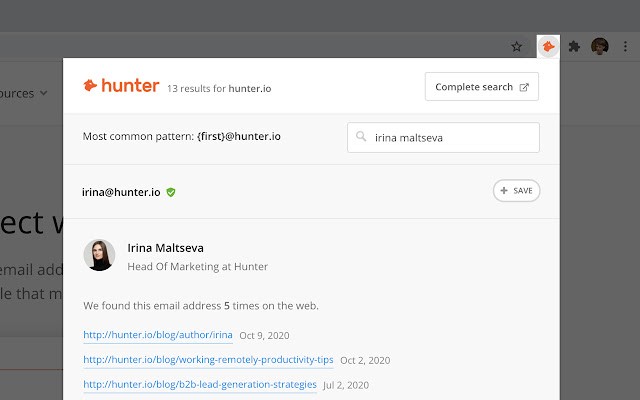Save the irina@hunter.io email
This screenshot has width=640, height=400.
(x=516, y=191)
